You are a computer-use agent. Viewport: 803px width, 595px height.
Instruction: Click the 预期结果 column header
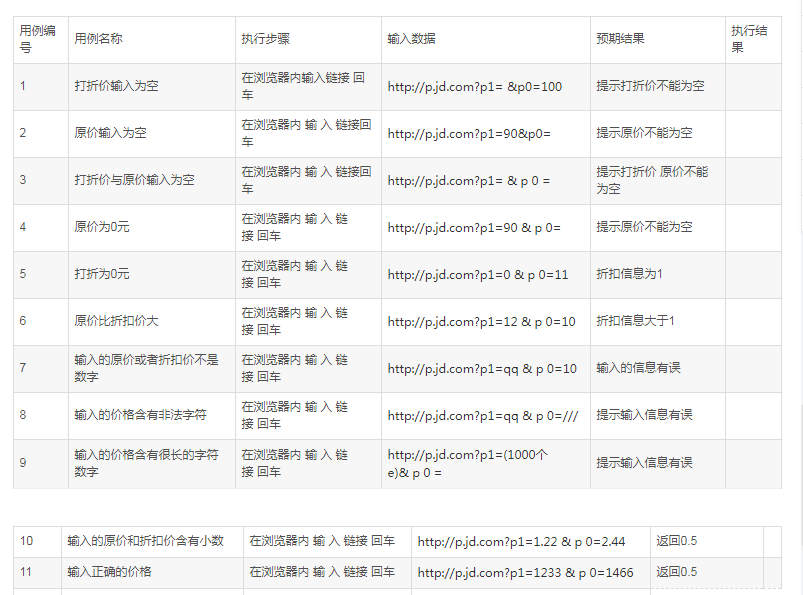[x=658, y=39]
